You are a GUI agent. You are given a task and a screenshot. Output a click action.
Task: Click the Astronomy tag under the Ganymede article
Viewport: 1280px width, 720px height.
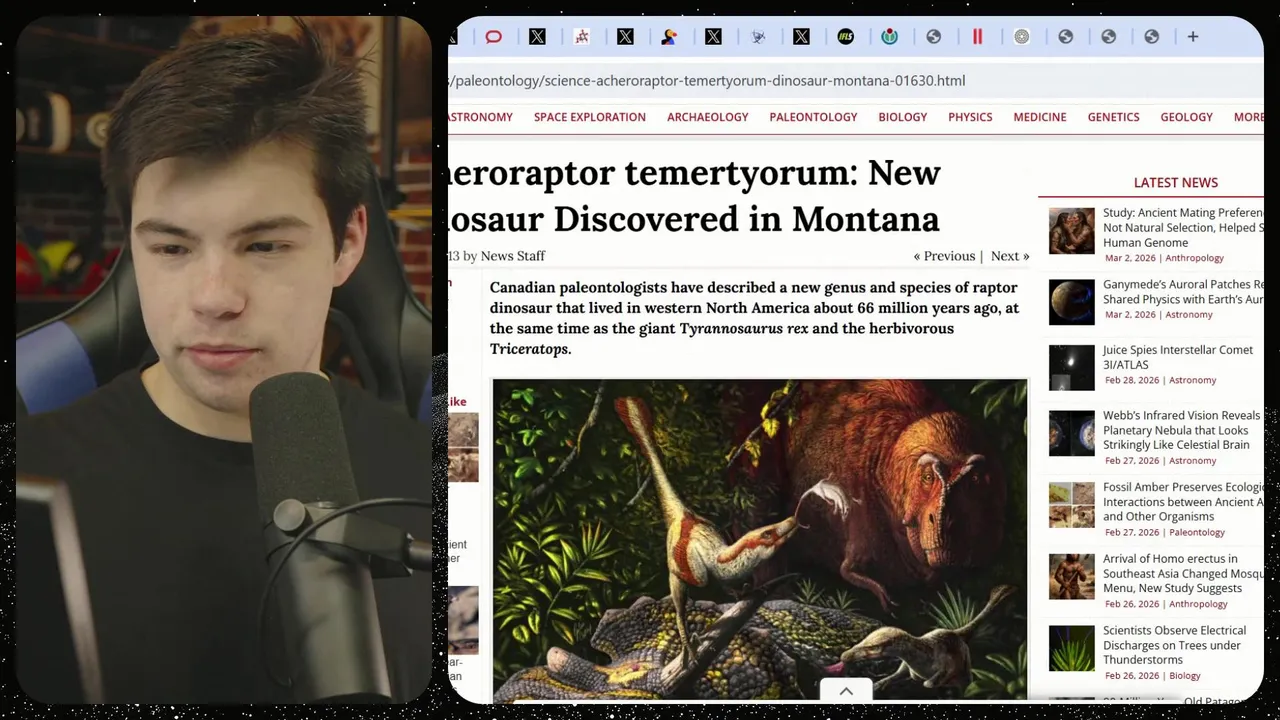[1188, 315]
